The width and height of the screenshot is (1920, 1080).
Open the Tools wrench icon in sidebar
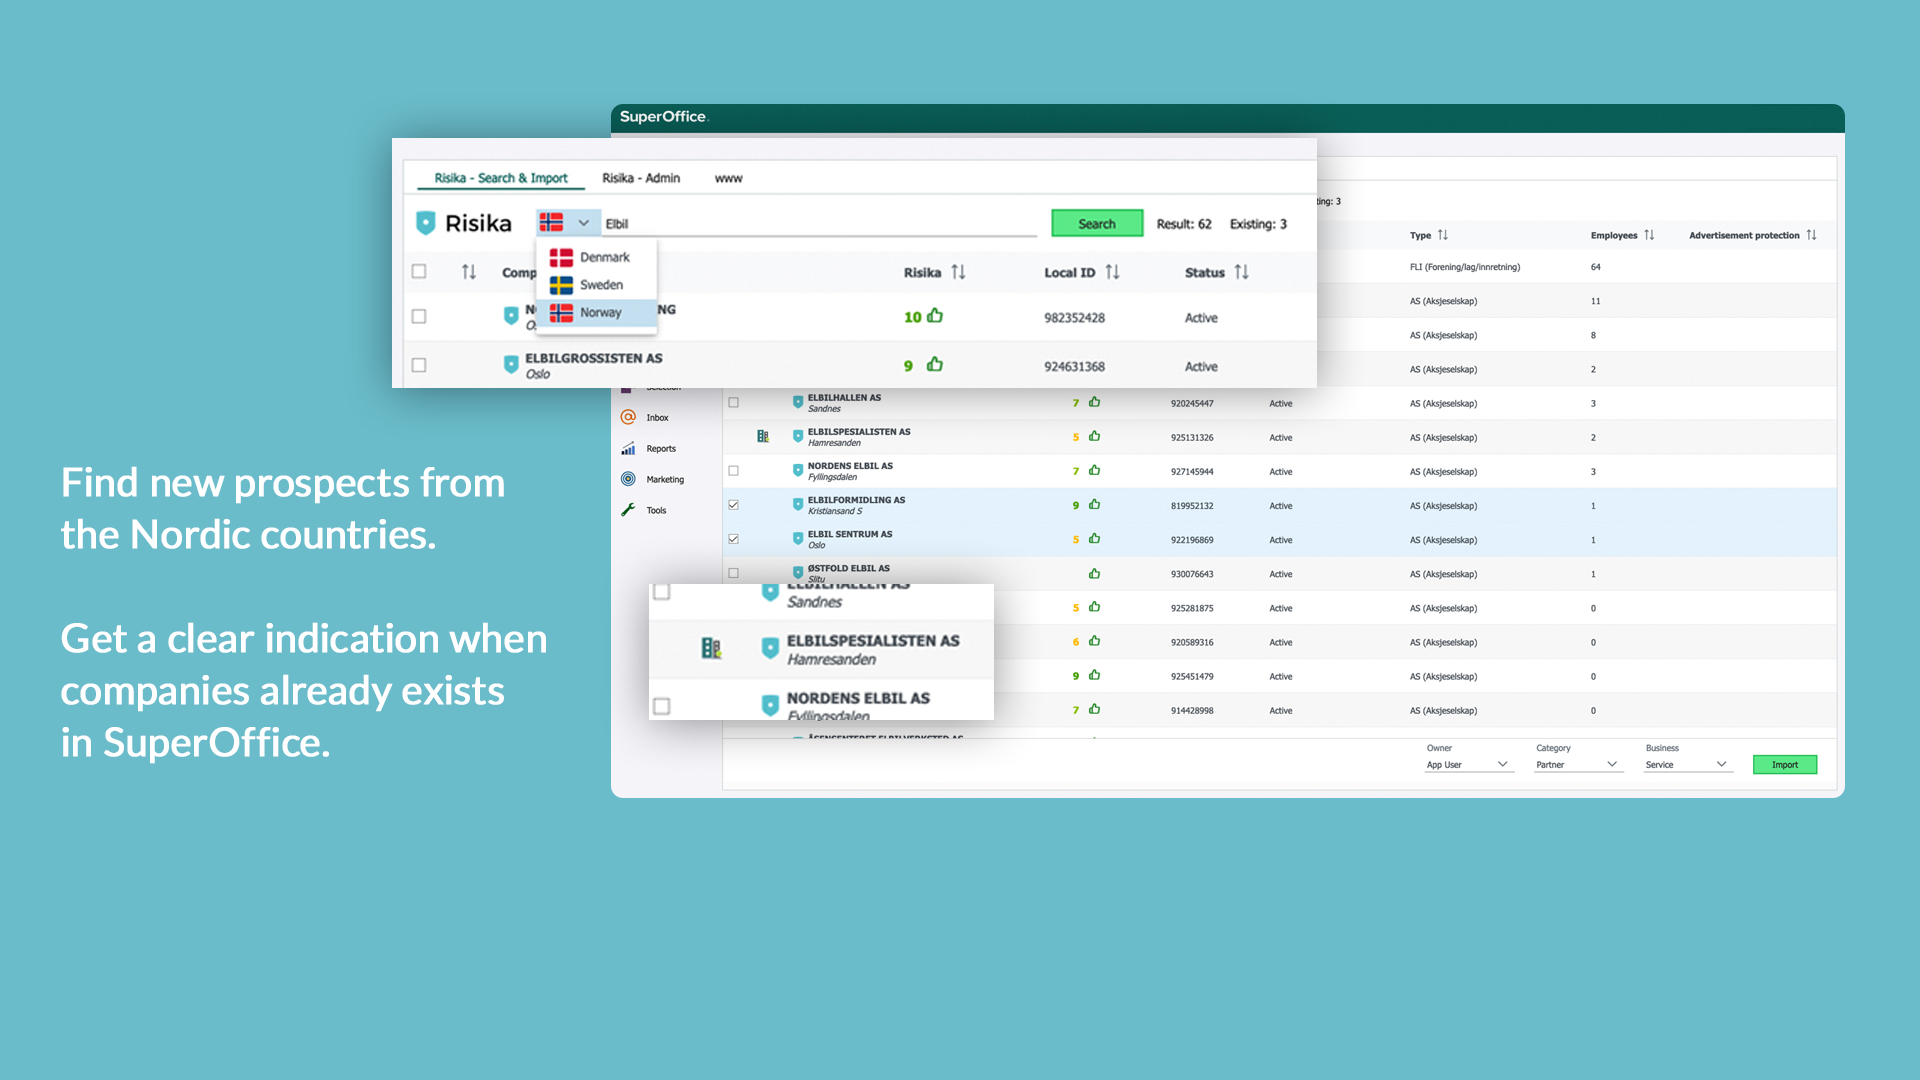point(628,510)
